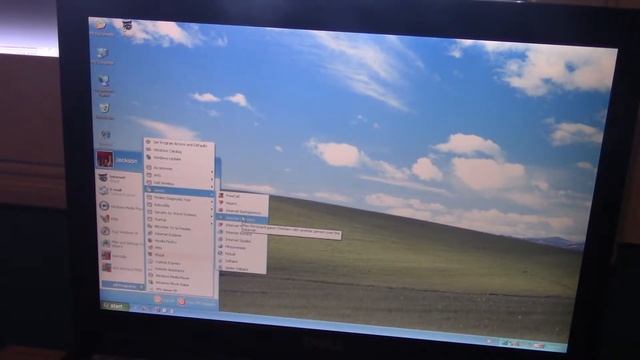Open FreeCell from the Games submenu
Image resolution: width=640 pixels, height=360 pixels.
pyautogui.click(x=242, y=196)
